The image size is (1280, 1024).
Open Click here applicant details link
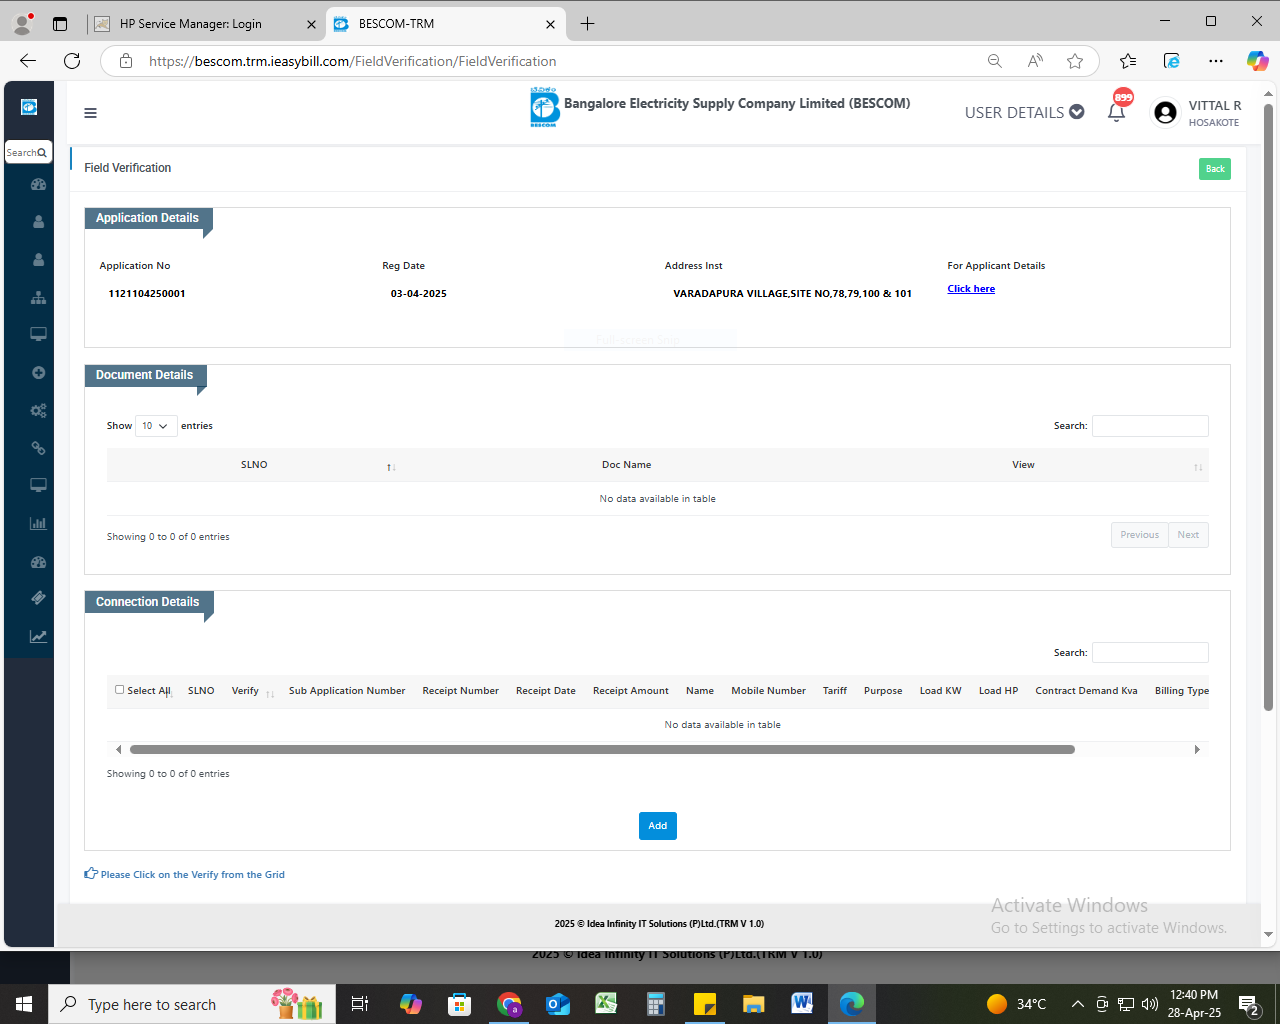[971, 289]
